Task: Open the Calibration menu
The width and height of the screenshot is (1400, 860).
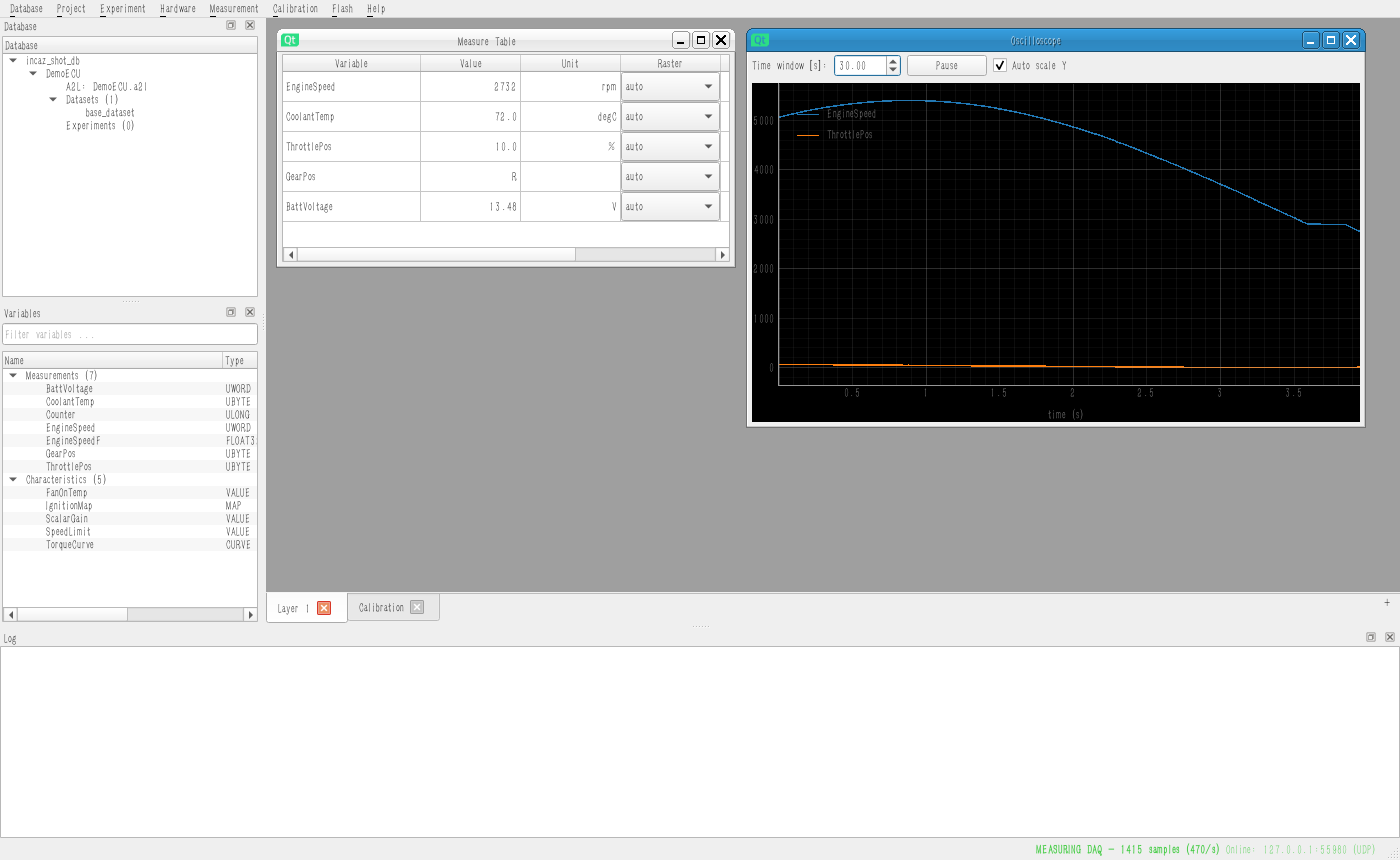Action: (295, 8)
